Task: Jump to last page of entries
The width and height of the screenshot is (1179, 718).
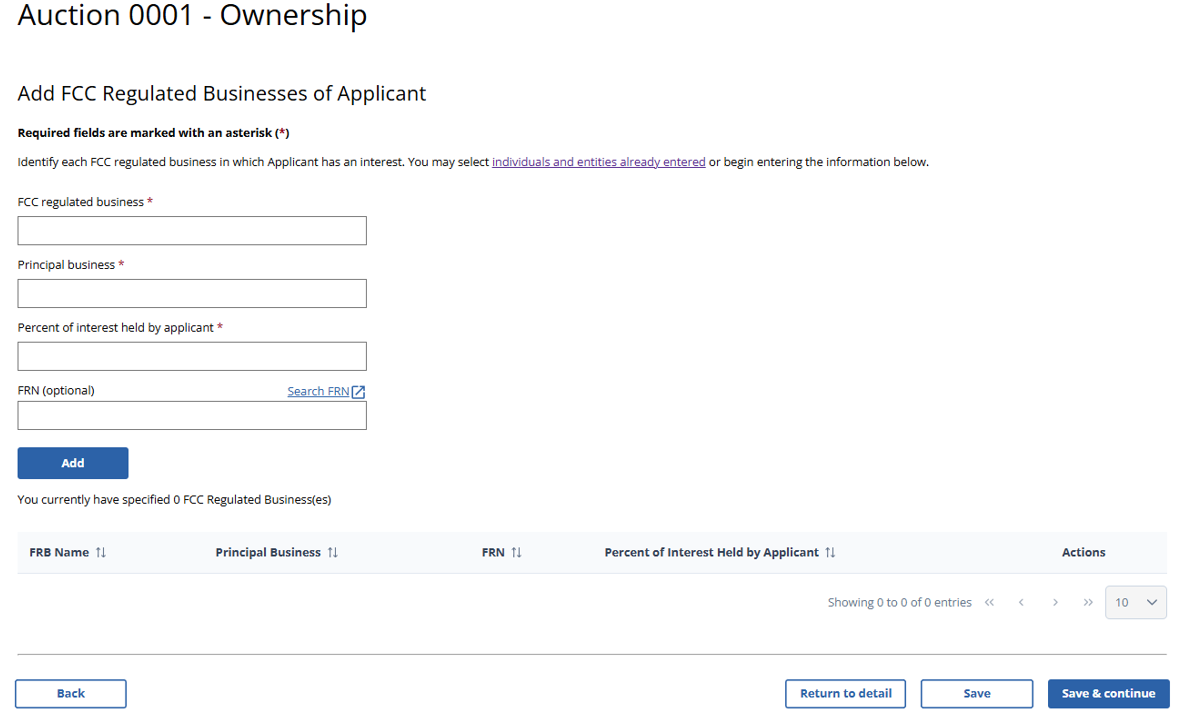Action: point(1088,603)
